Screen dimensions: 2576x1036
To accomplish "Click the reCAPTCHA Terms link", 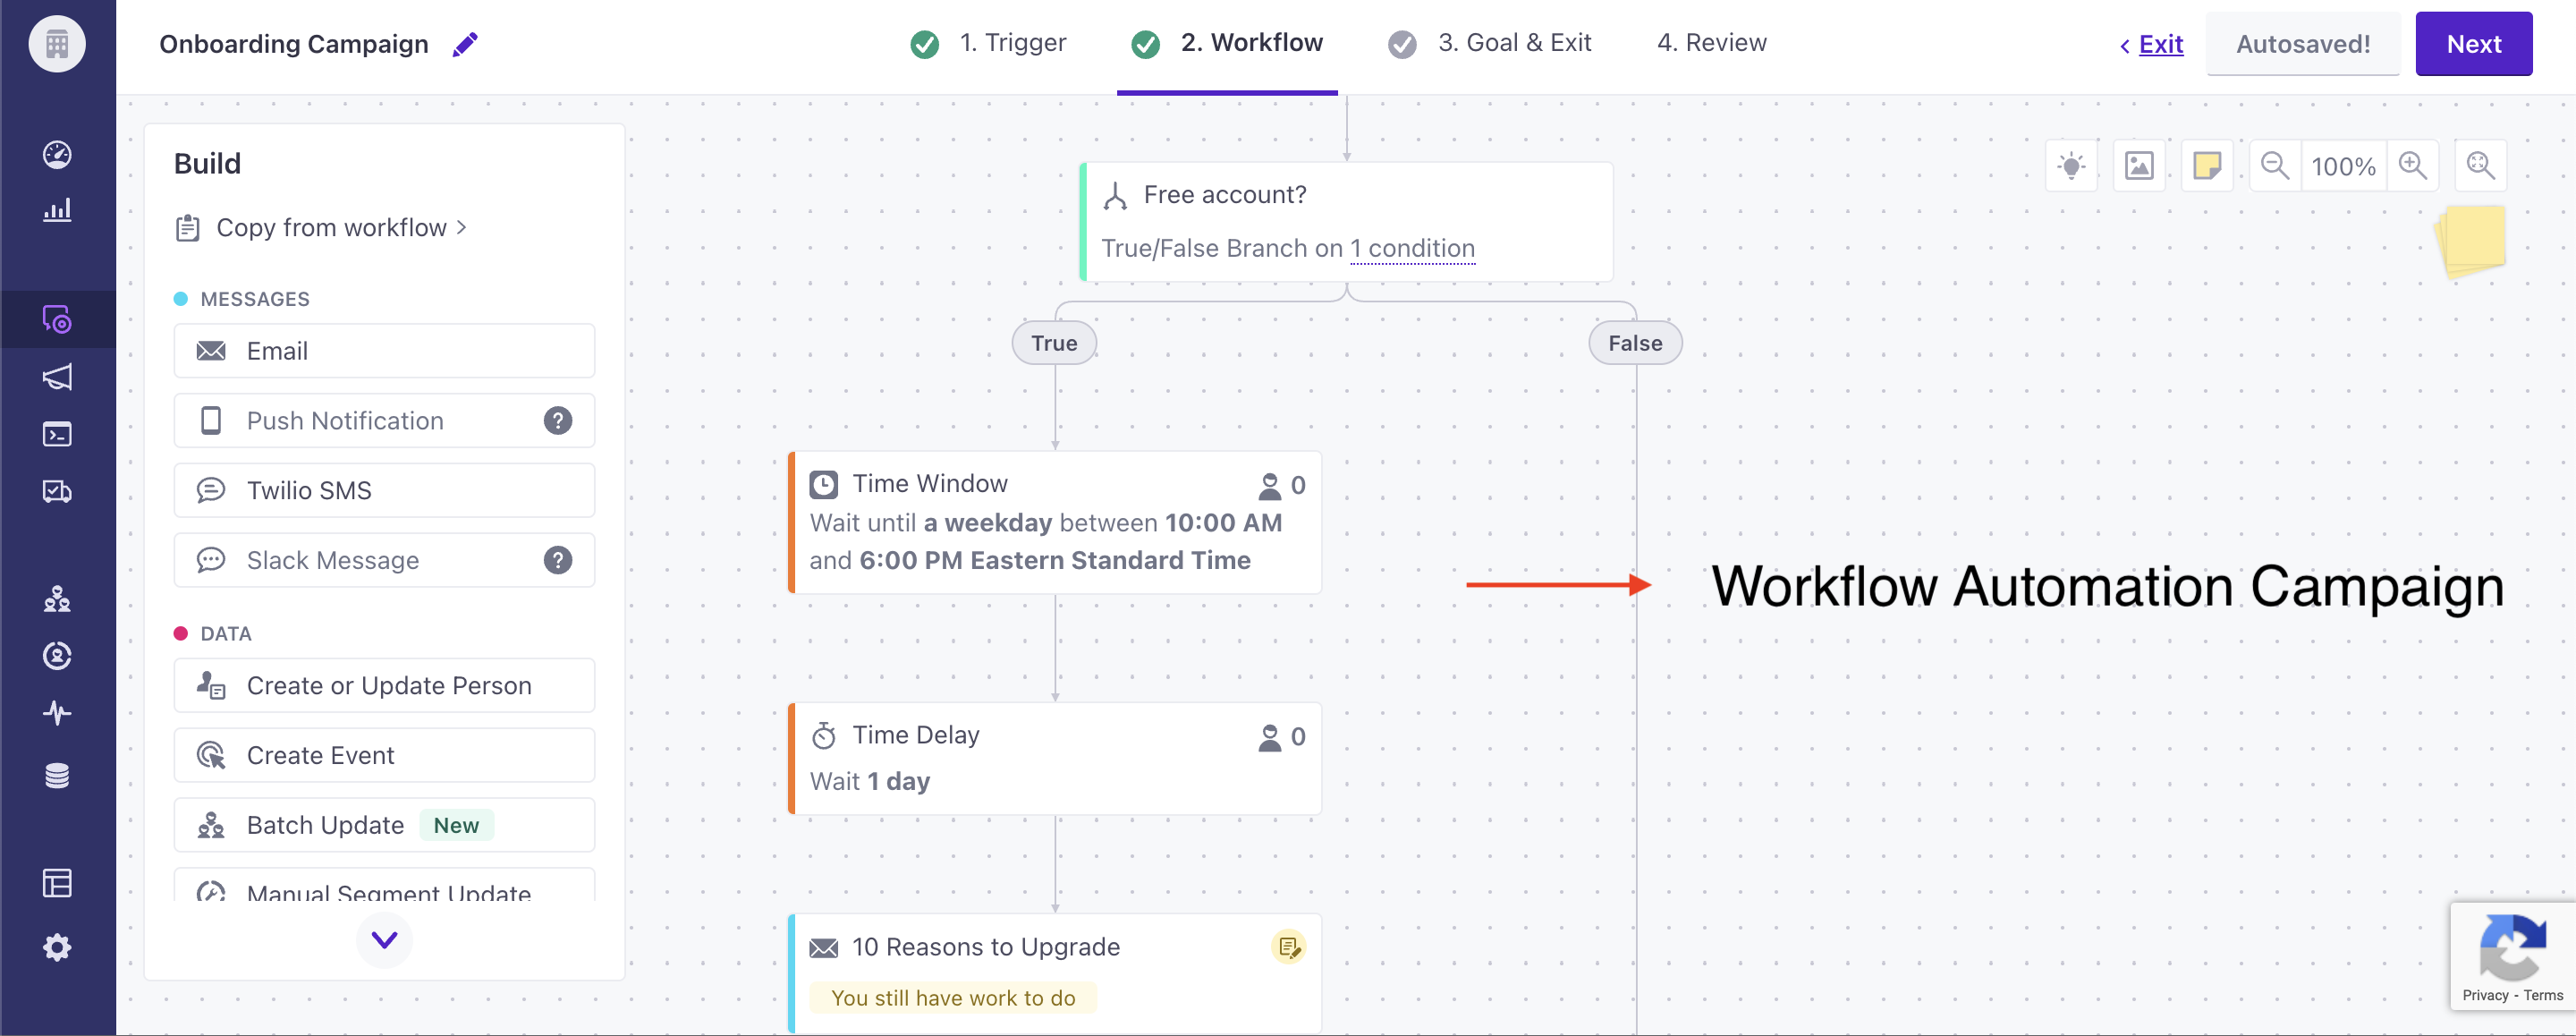I will pyautogui.click(x=2542, y=996).
